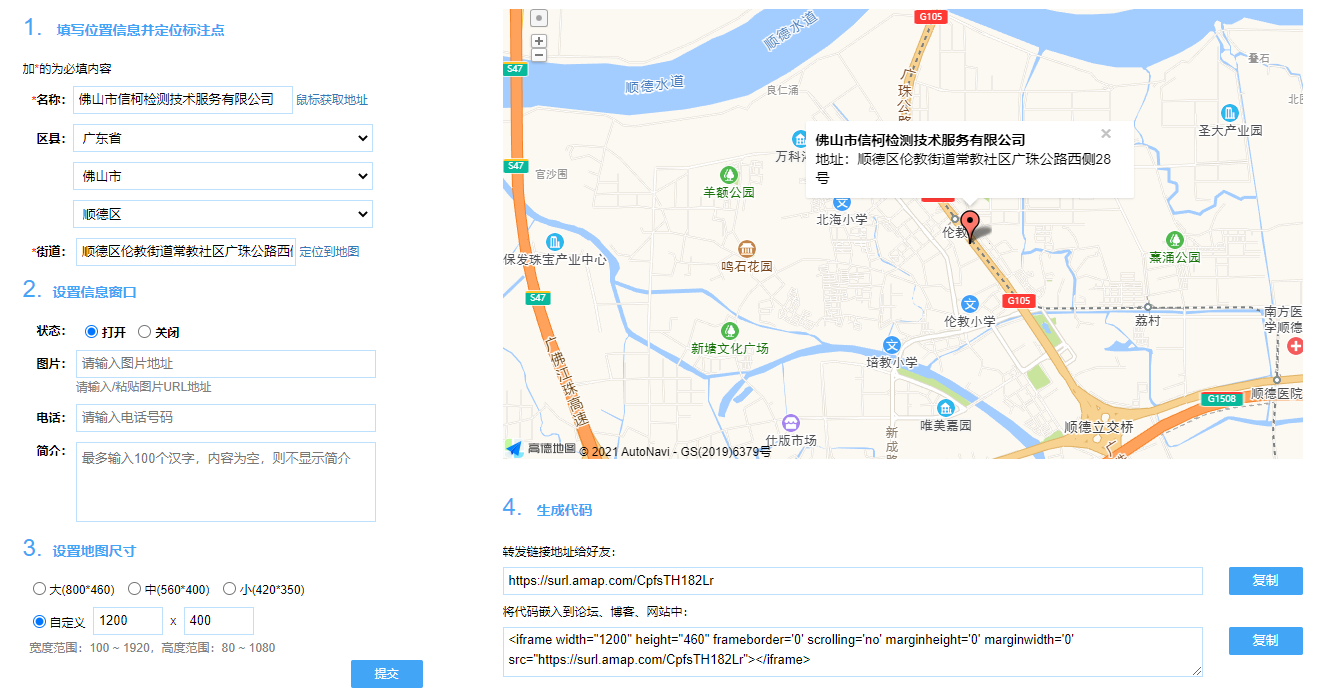The height and width of the screenshot is (694, 1325).
Task: Copy the share link with 复制
Action: (1266, 581)
